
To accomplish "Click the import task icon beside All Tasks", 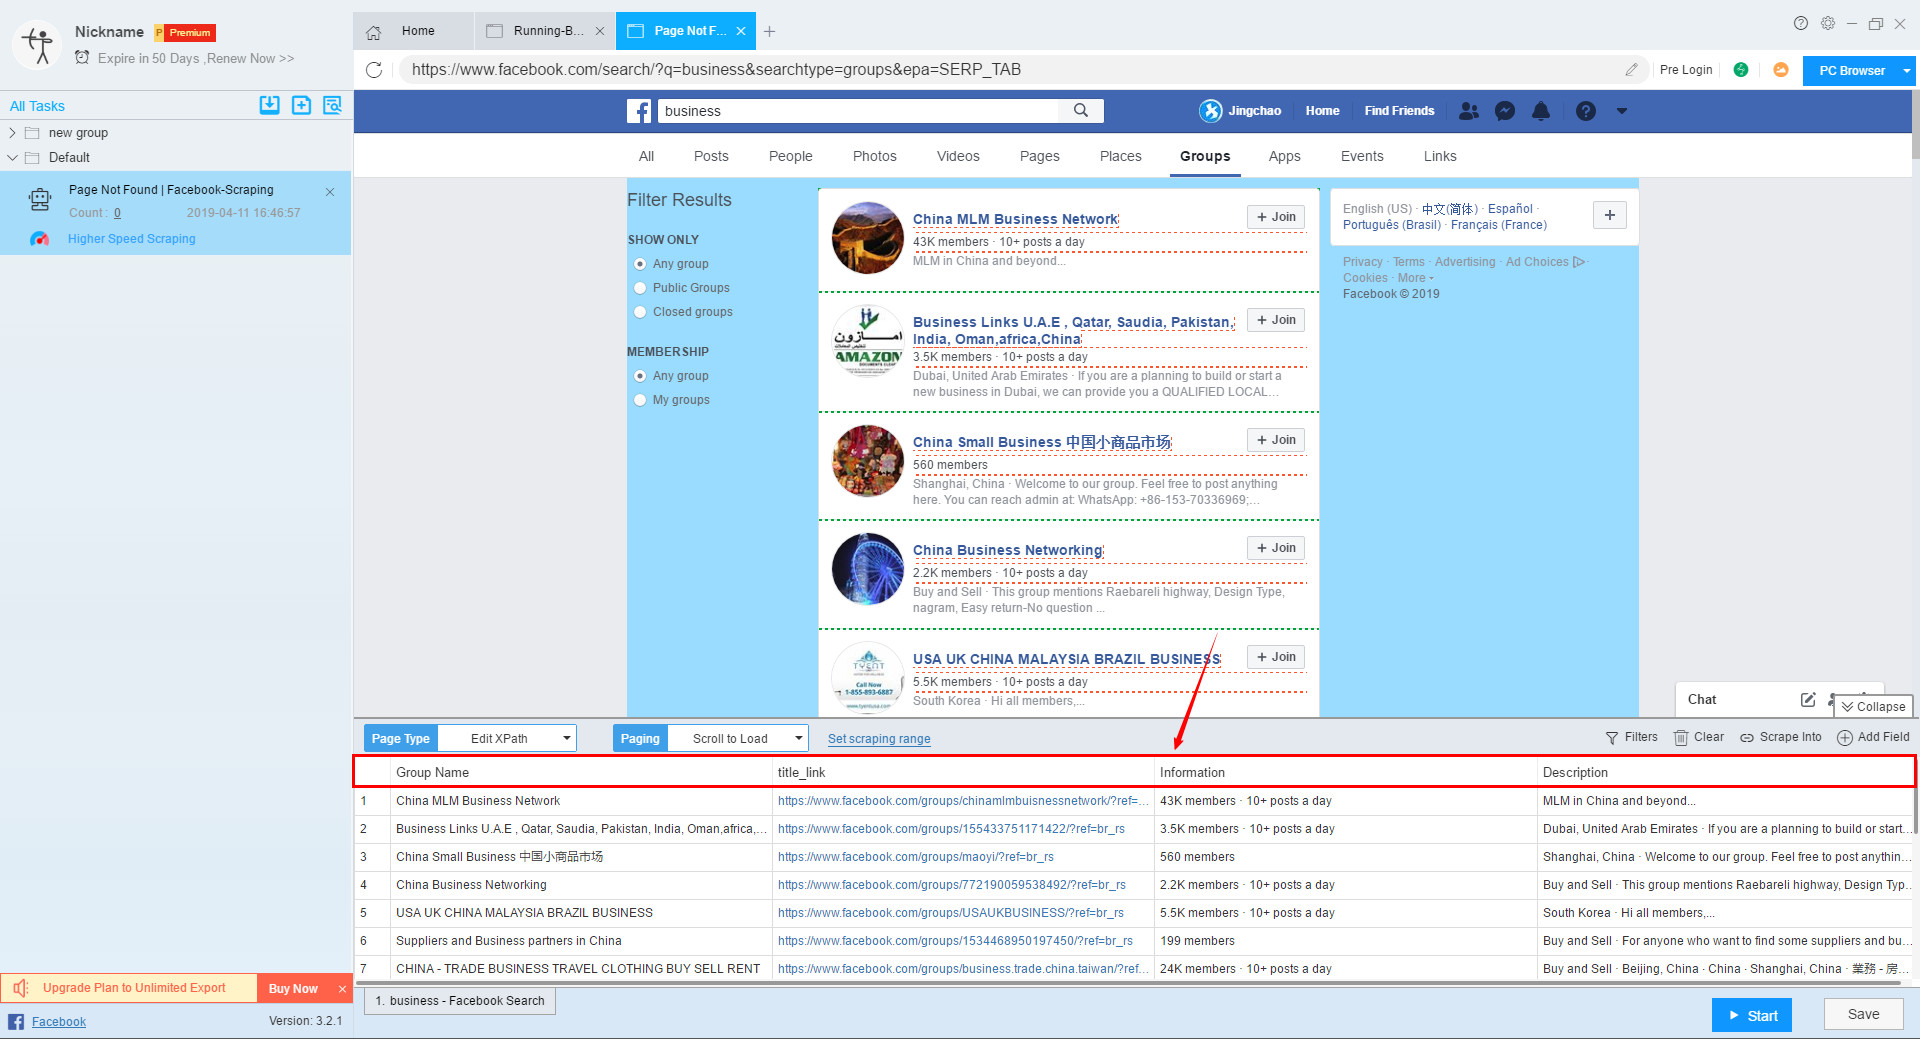I will coord(269,105).
